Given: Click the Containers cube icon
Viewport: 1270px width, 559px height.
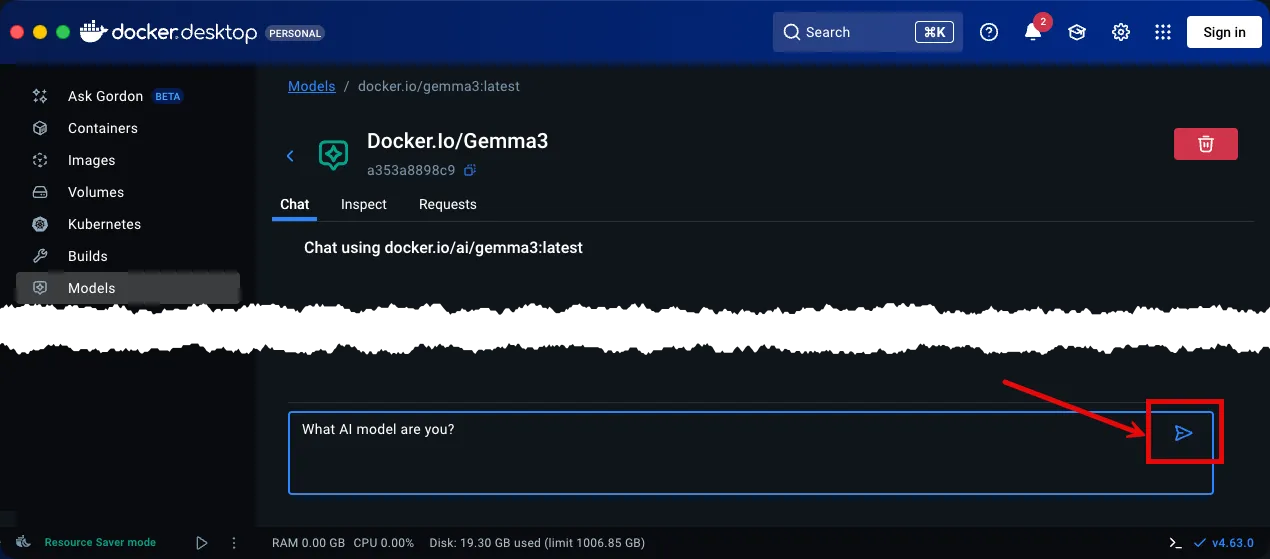Looking at the screenshot, I should tap(40, 128).
